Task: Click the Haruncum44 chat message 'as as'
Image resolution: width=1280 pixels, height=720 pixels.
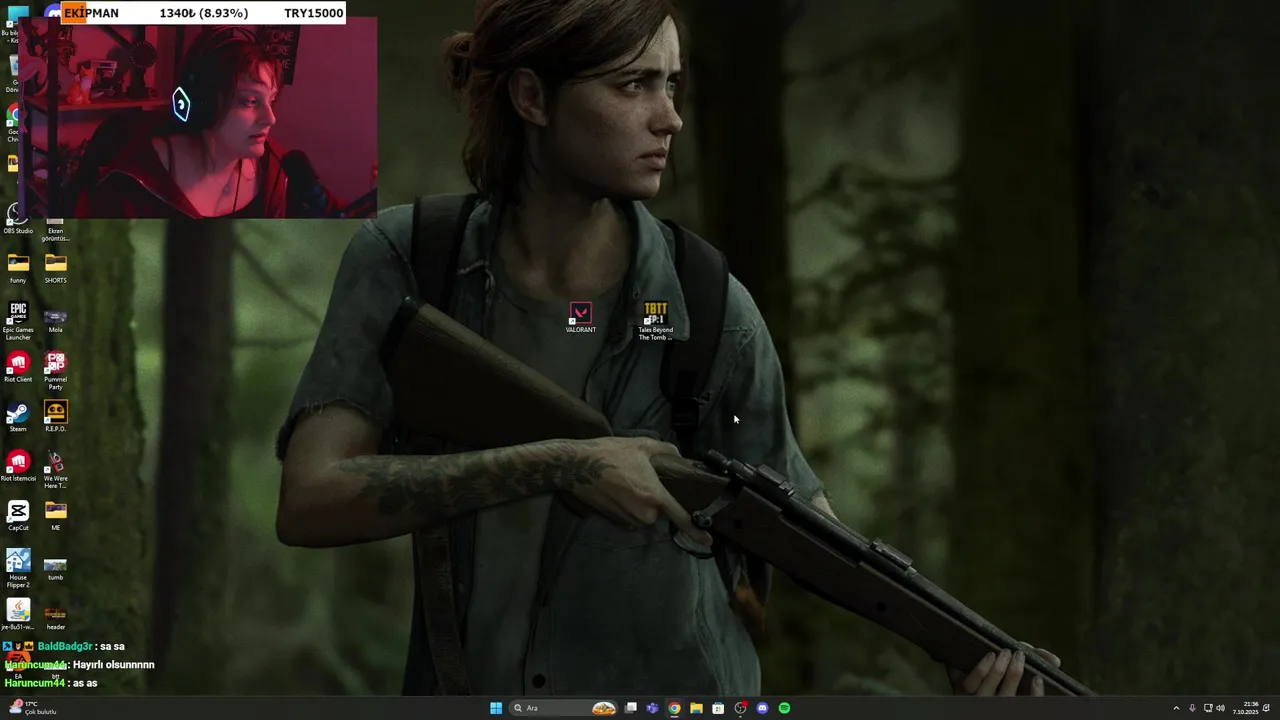Action: [x=51, y=683]
